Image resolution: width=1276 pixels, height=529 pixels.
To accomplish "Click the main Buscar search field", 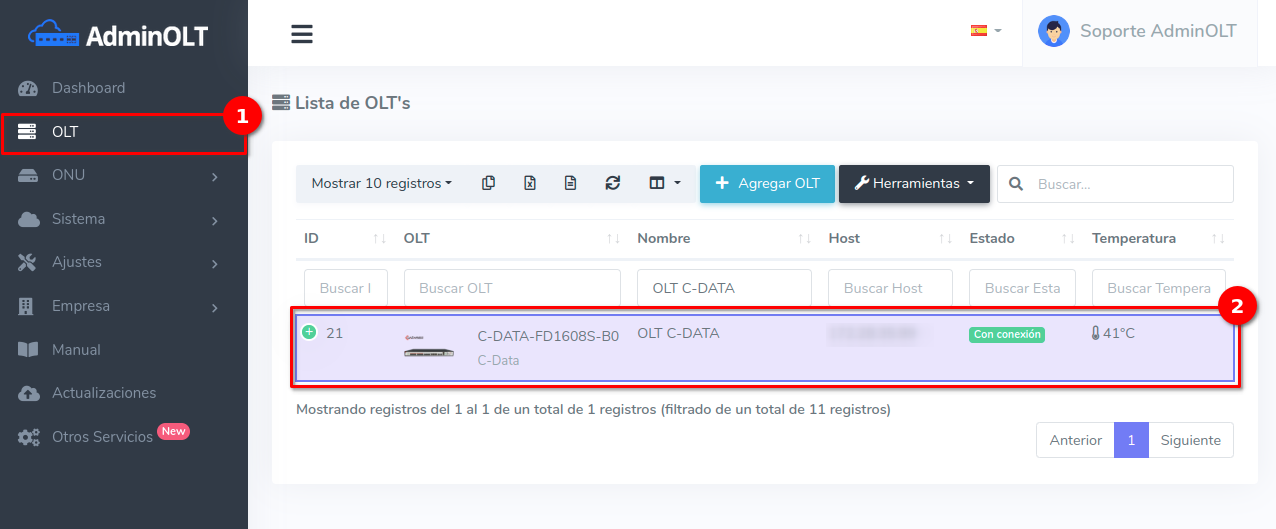I will 1127,184.
